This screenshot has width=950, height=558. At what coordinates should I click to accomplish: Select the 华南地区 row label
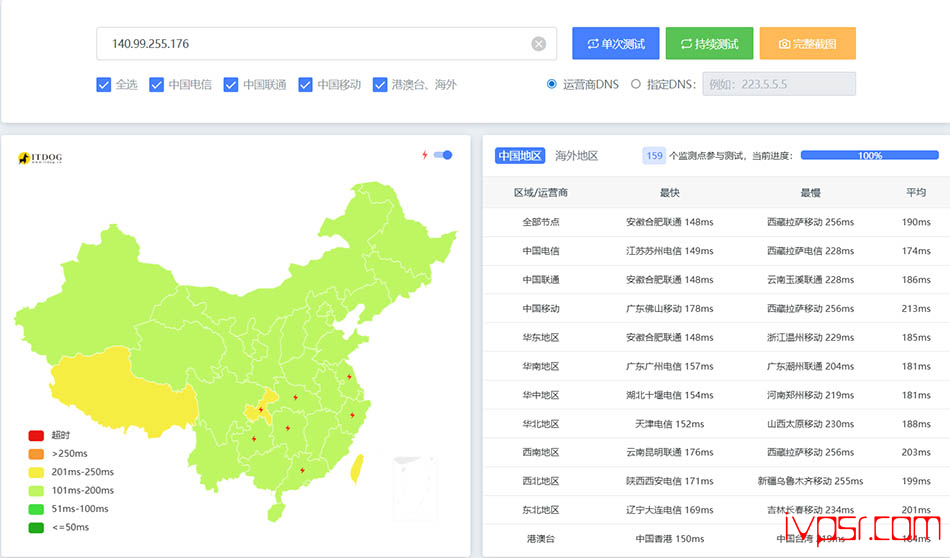(540, 366)
